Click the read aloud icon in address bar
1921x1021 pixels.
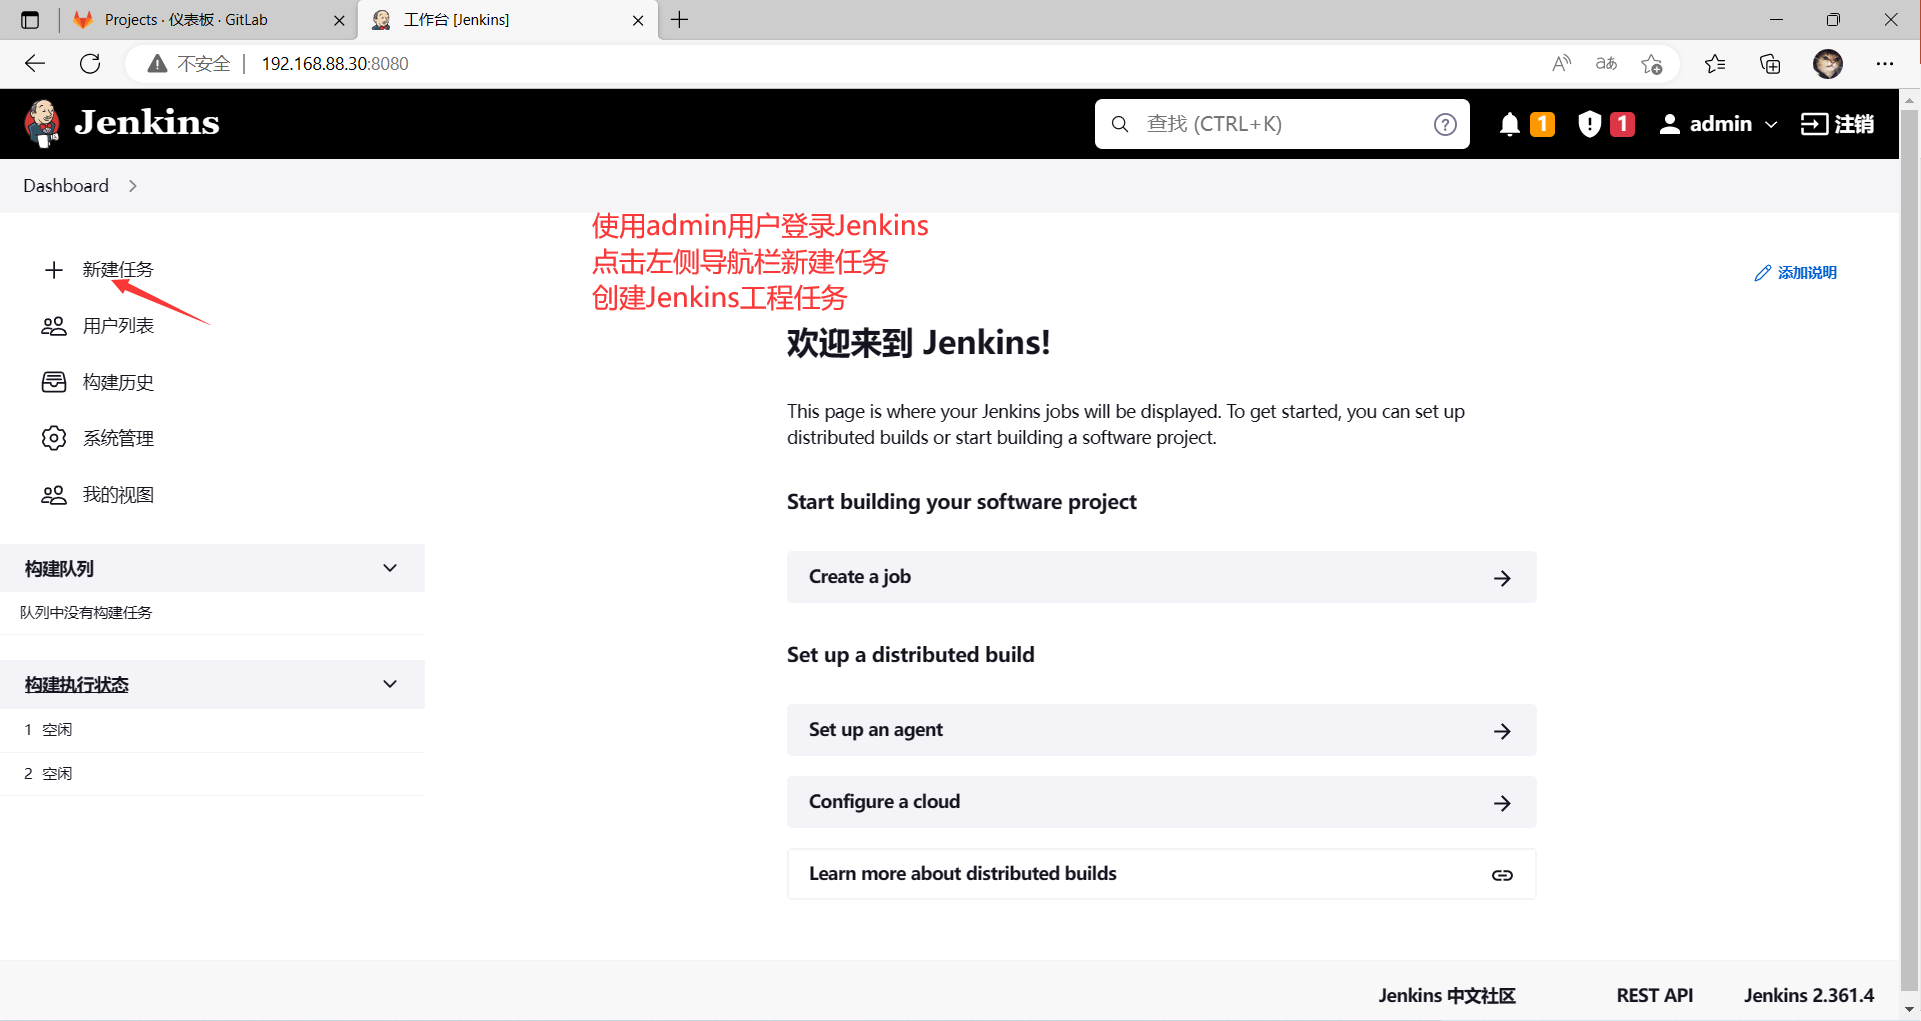(x=1561, y=64)
